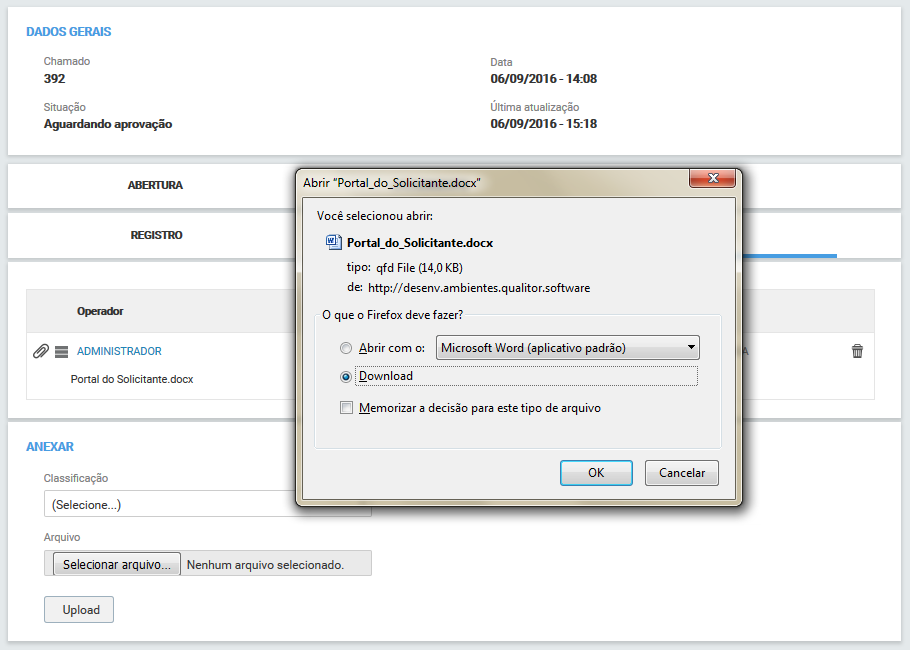Image resolution: width=910 pixels, height=650 pixels.
Task: Enable 'Memorizar a decisão' checkbox
Action: point(346,408)
